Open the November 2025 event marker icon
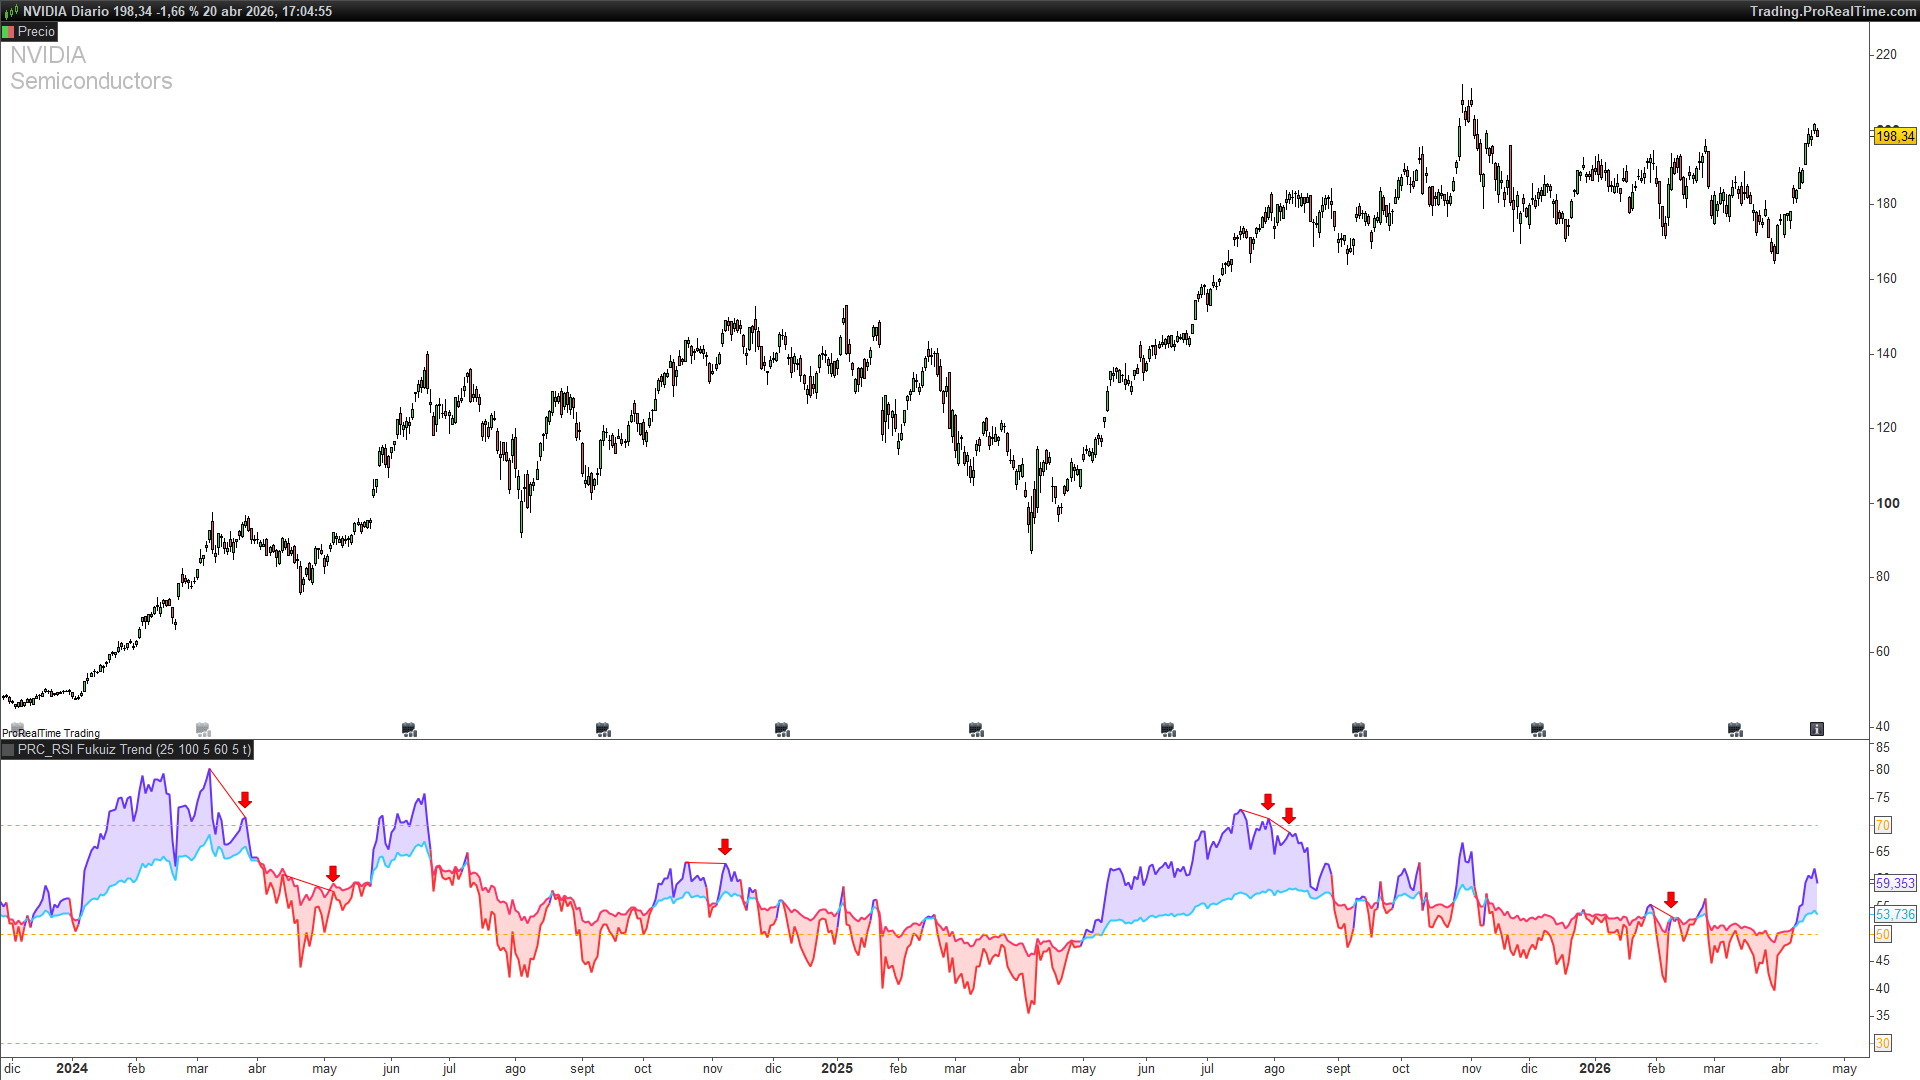The width and height of the screenshot is (1920, 1080). tap(1538, 730)
